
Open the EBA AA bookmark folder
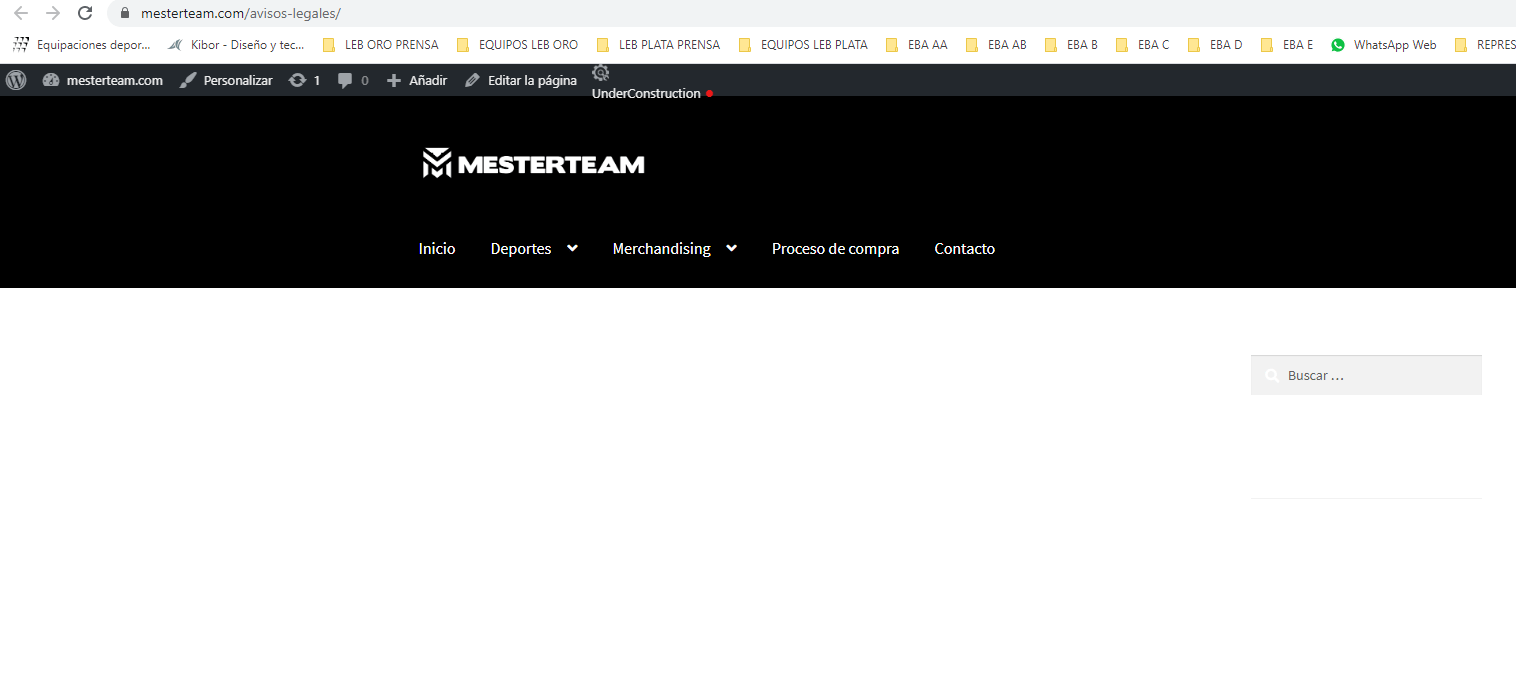(x=916, y=44)
